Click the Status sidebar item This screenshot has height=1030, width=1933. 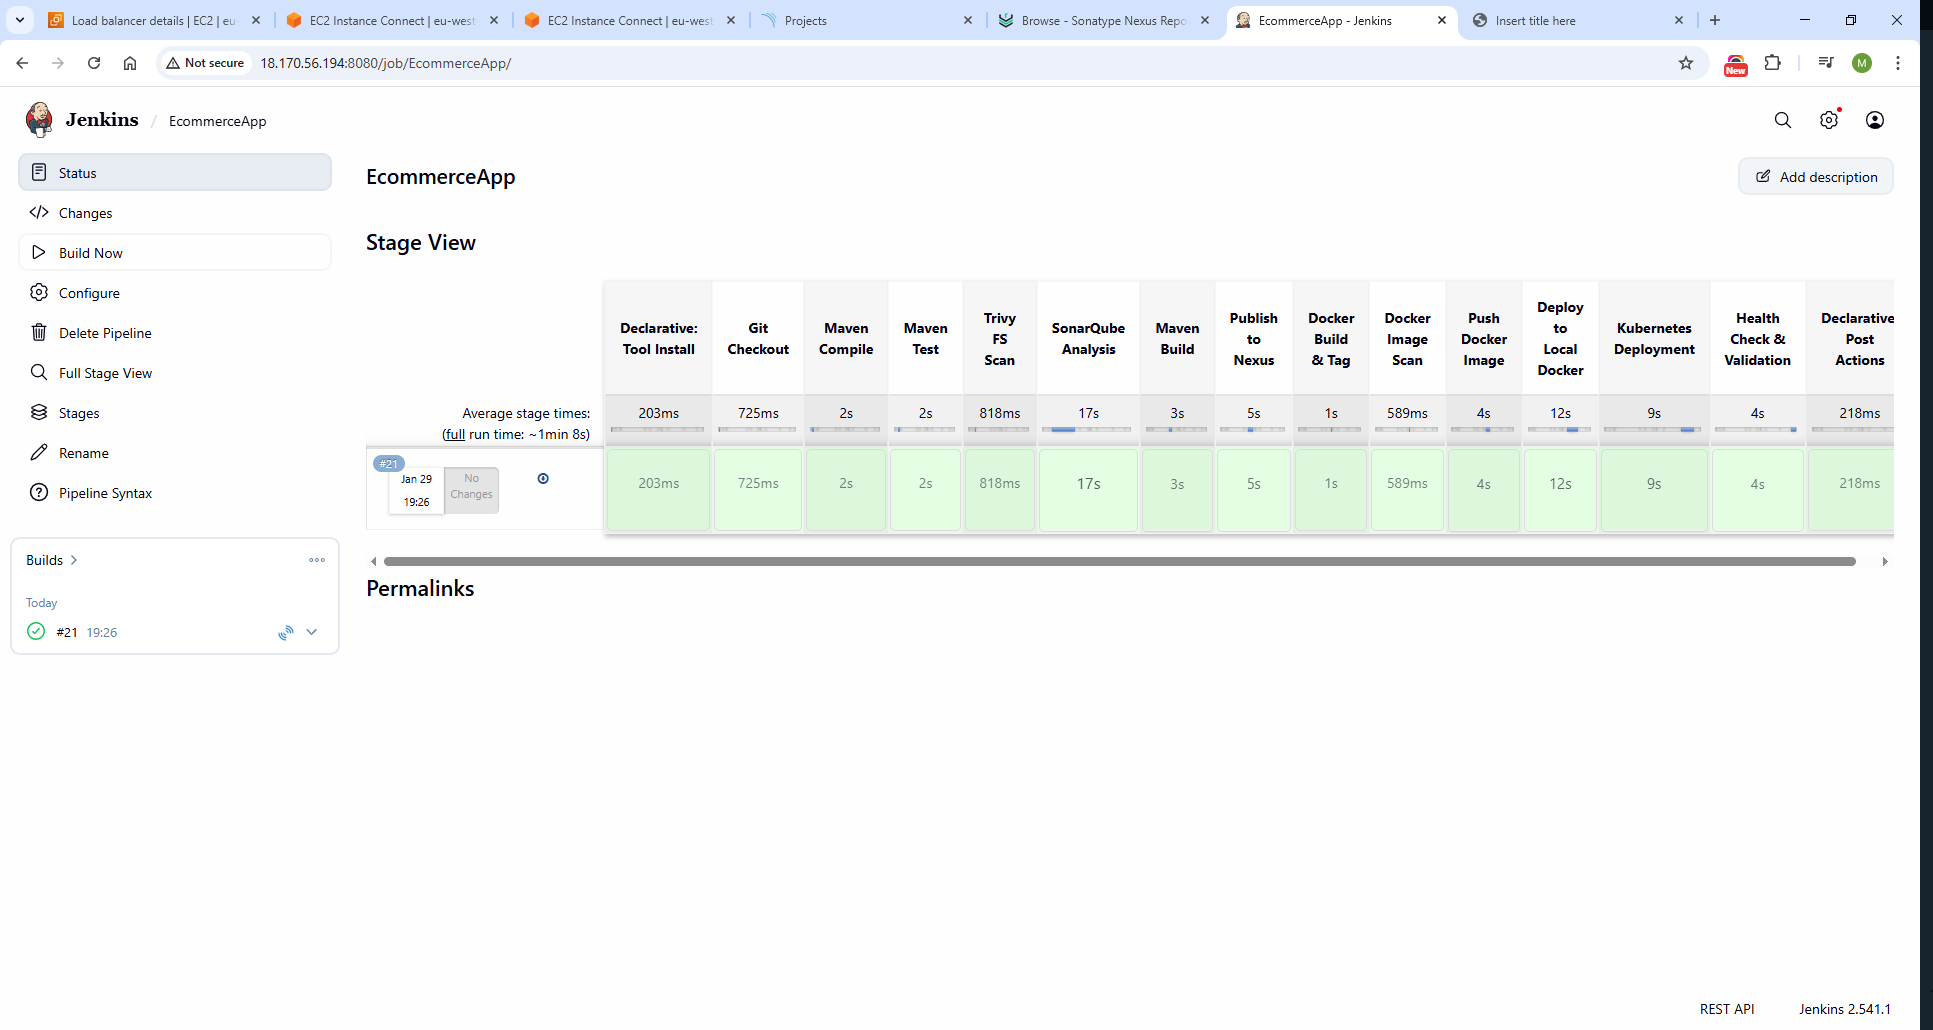(x=175, y=172)
